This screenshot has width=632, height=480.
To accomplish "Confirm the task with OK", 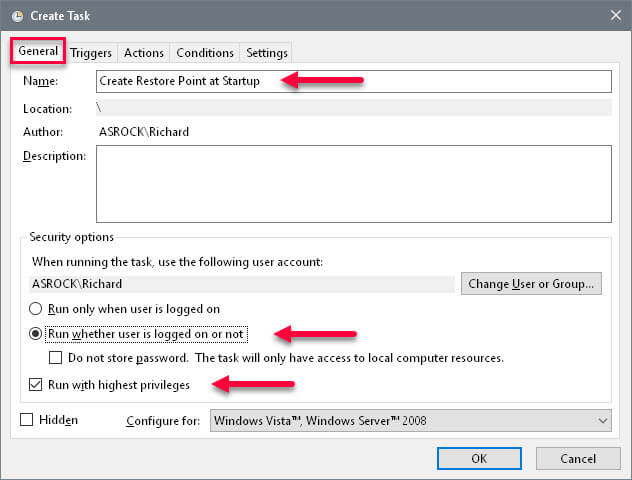I will [479, 459].
